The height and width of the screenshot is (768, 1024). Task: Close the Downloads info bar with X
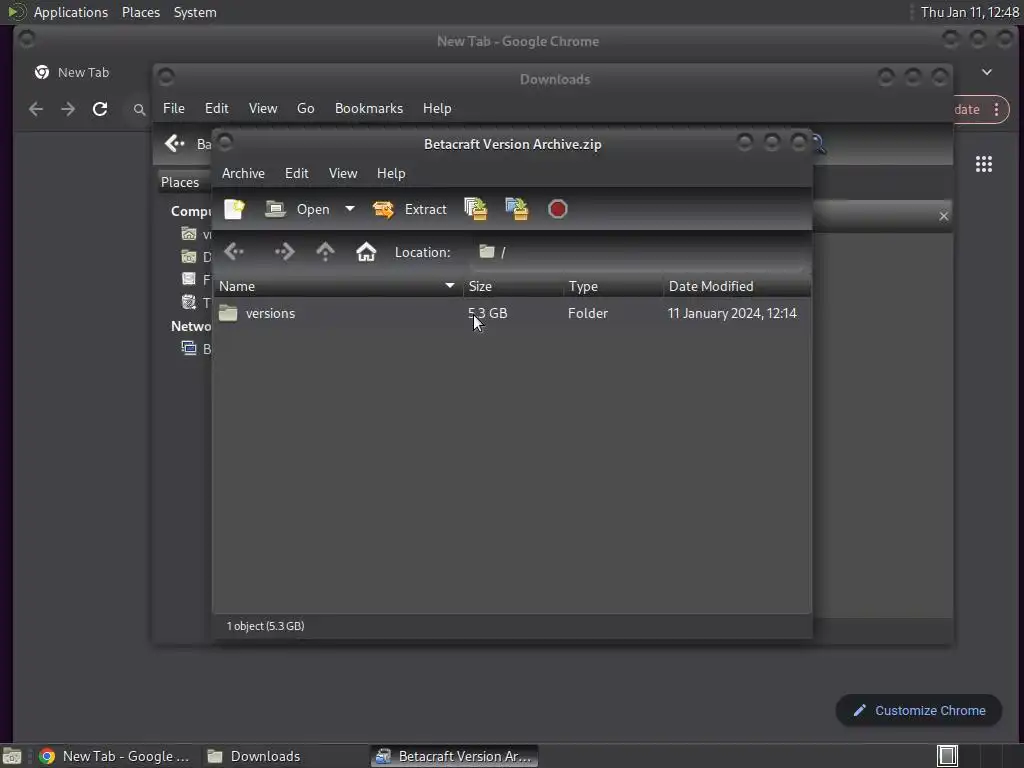pyautogui.click(x=944, y=216)
